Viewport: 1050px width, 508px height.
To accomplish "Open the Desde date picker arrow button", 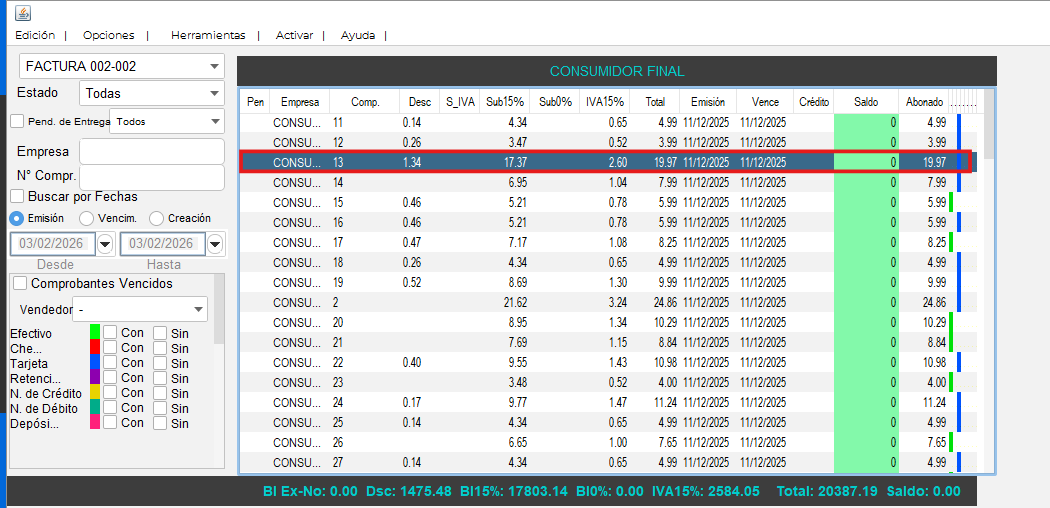I will pyautogui.click(x=106, y=245).
